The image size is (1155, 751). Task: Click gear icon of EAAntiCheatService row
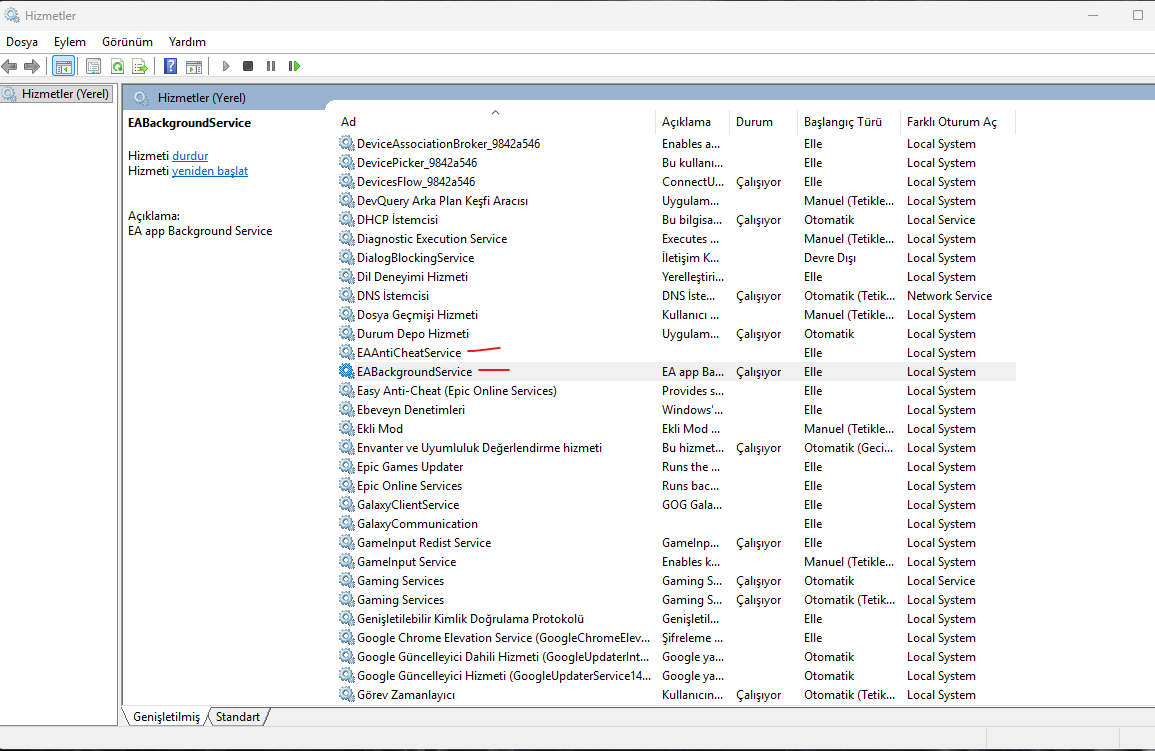346,352
